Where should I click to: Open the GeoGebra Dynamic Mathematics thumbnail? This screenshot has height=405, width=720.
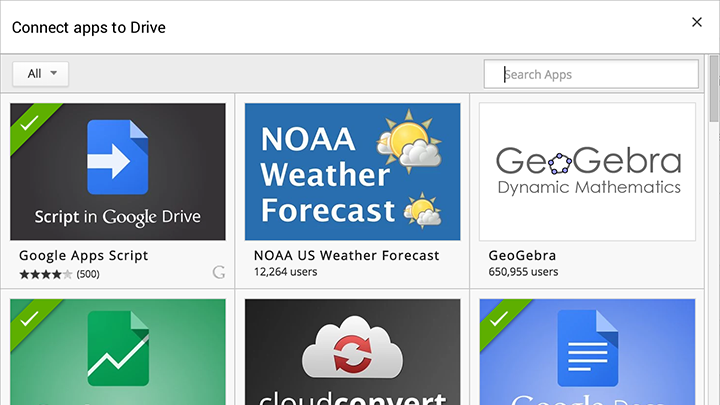click(587, 172)
